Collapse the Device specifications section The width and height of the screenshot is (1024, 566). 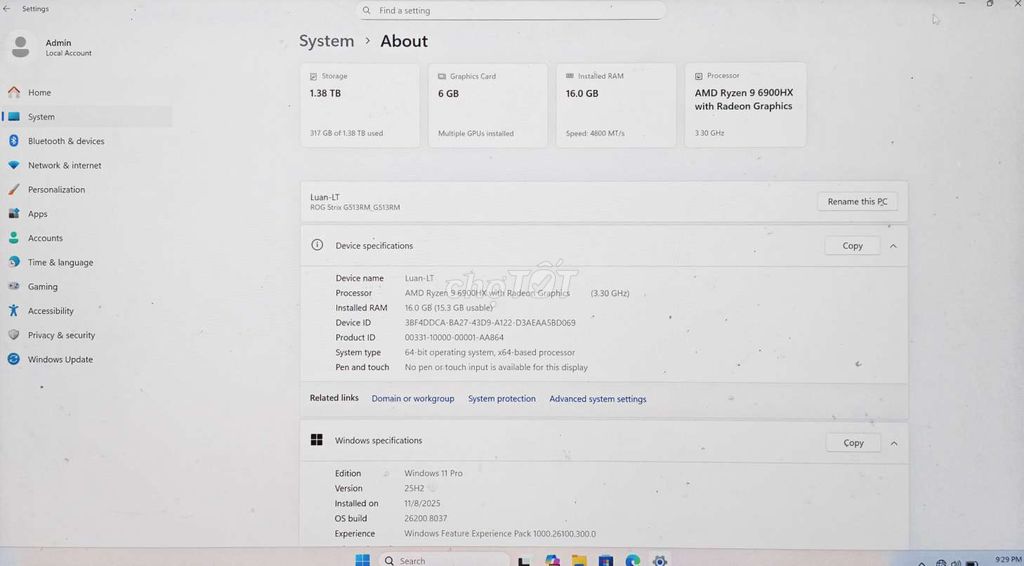893,246
